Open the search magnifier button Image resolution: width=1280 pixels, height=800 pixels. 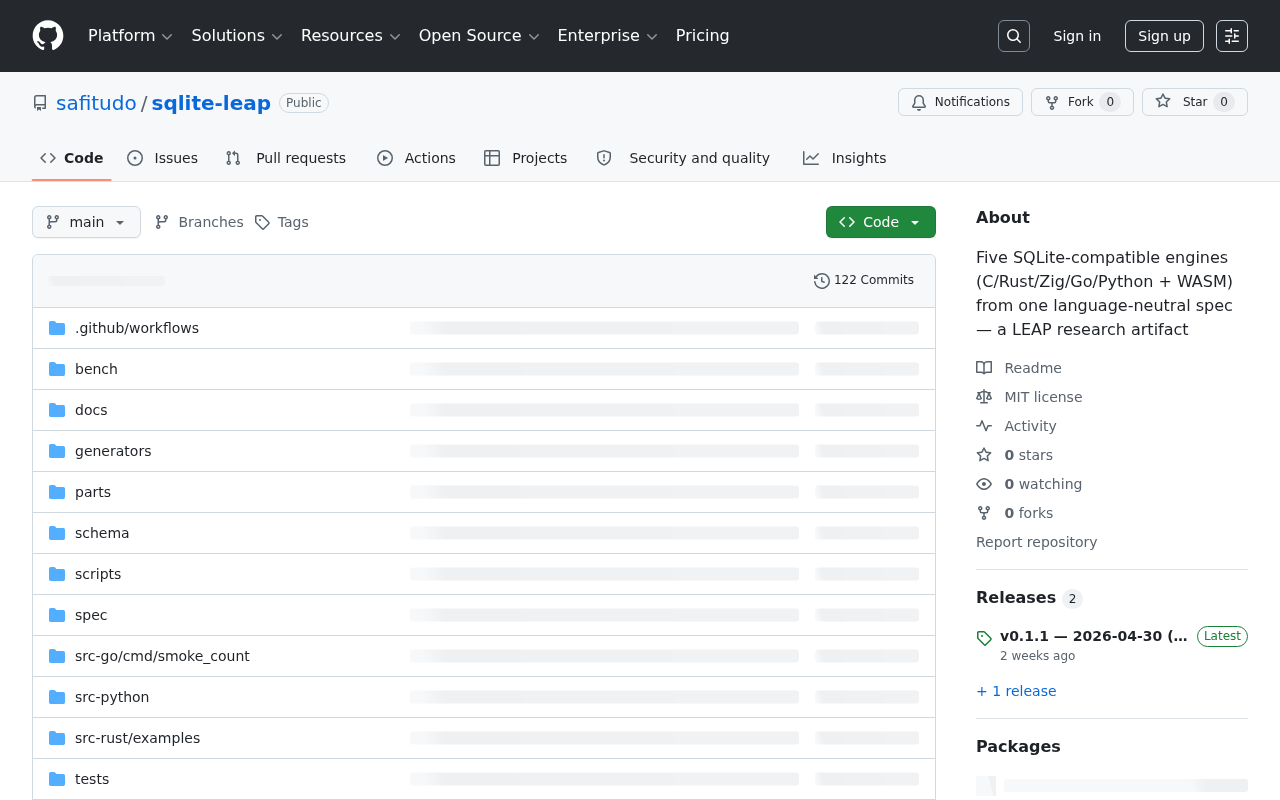[x=1014, y=36]
